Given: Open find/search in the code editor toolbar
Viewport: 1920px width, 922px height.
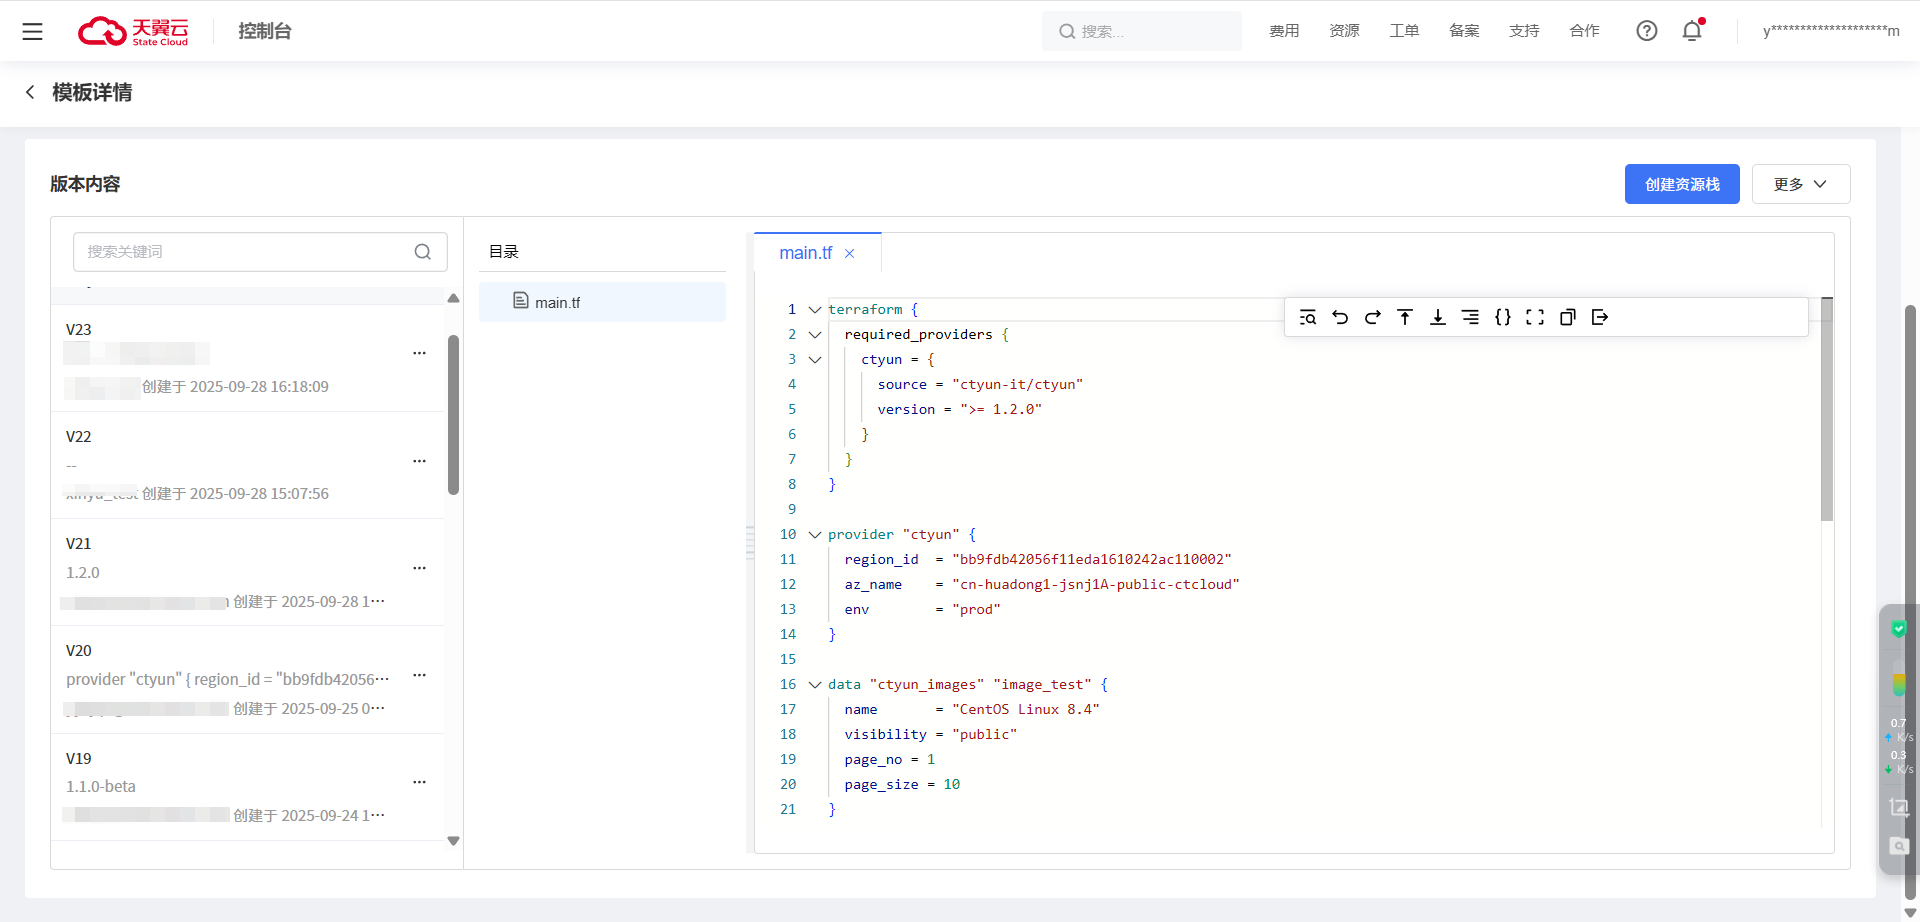Looking at the screenshot, I should pyautogui.click(x=1307, y=317).
